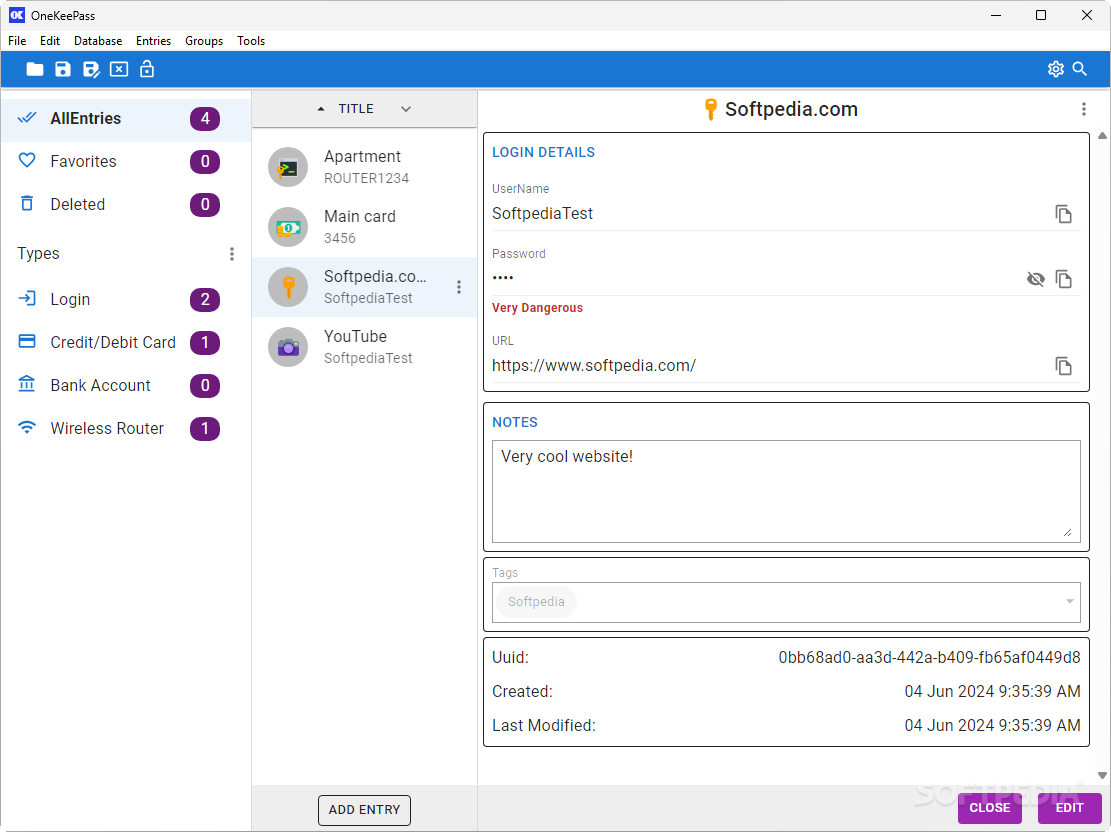
Task: Open the Tools menu
Action: [251, 41]
